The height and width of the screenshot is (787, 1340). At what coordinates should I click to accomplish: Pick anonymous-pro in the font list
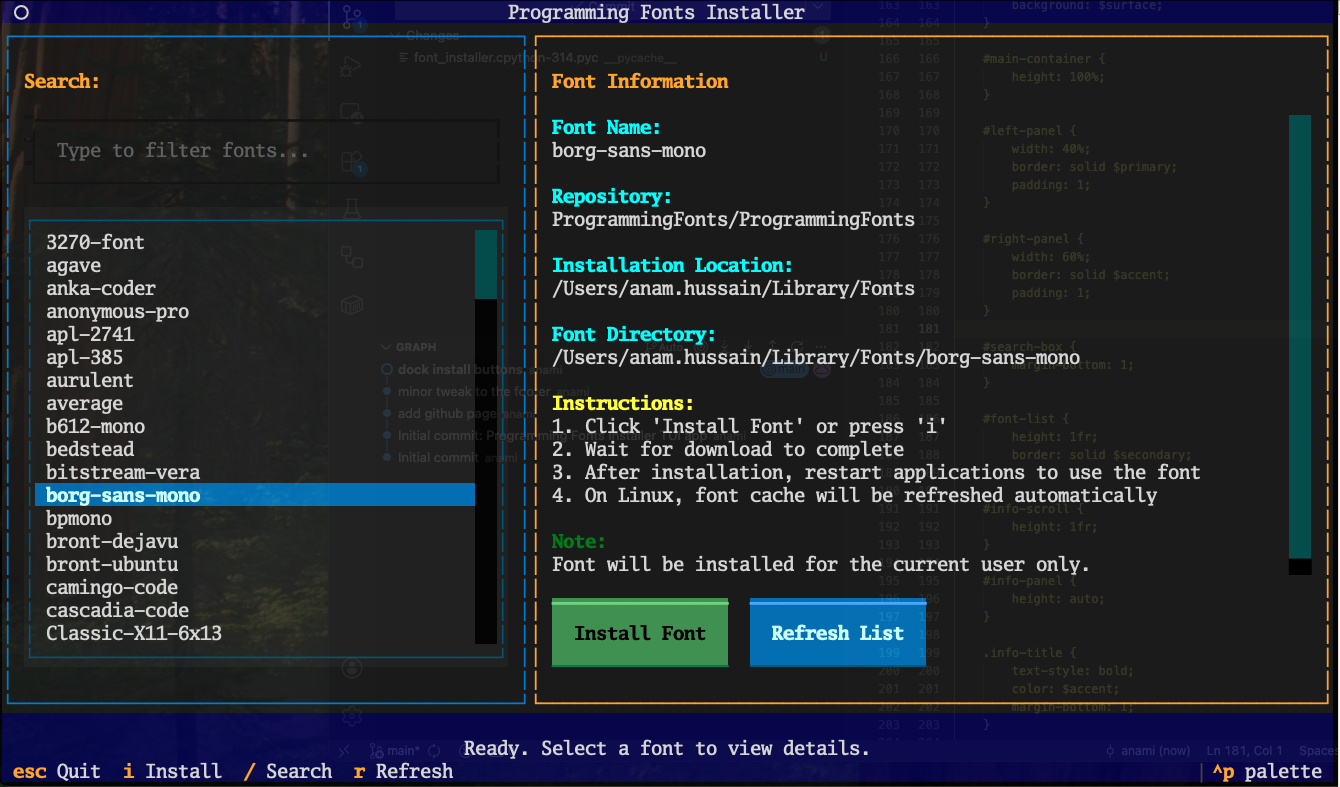pyautogui.click(x=117, y=311)
